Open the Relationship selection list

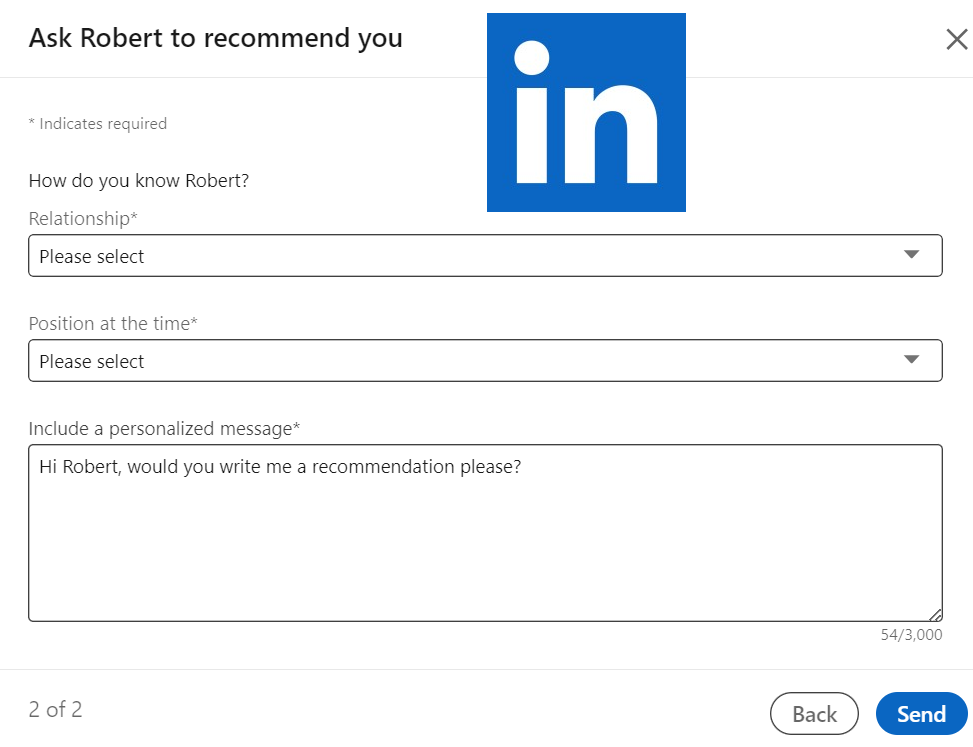tap(486, 255)
